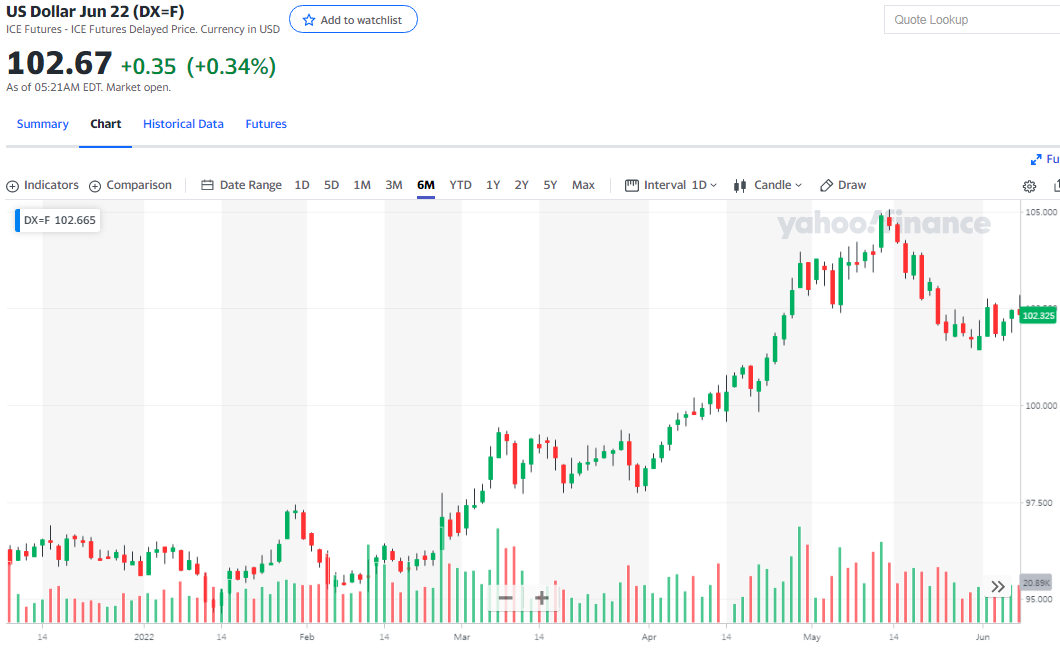Click the +0.35 (+0.34%) change text
1060x651 pixels.
point(198,66)
